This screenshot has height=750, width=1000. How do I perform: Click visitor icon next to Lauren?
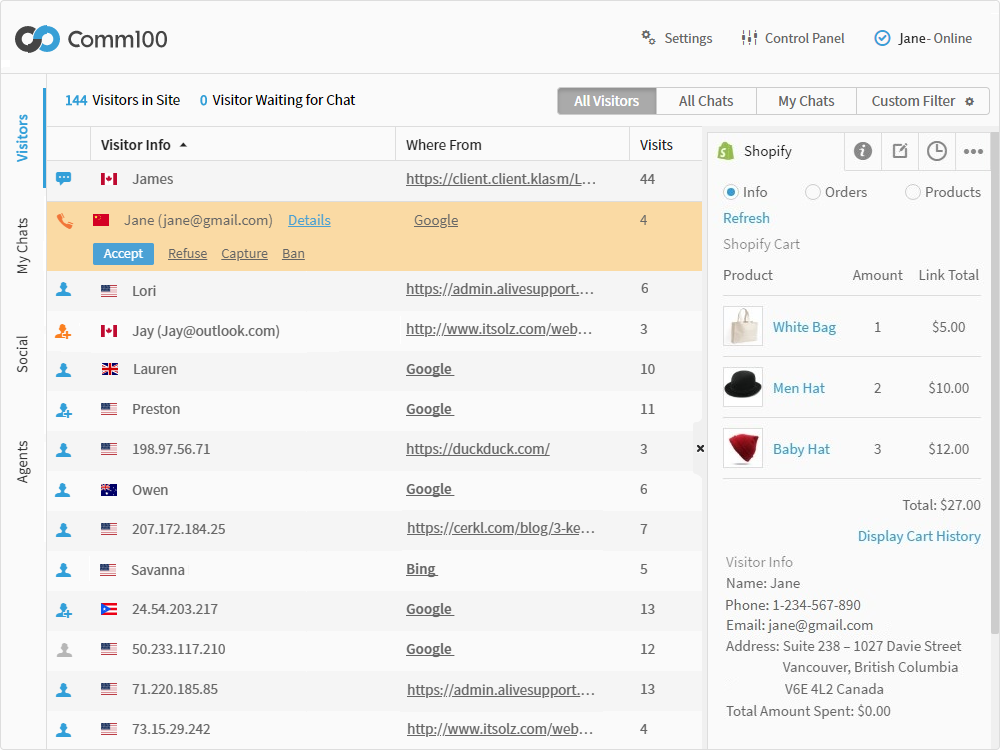pyautogui.click(x=63, y=369)
